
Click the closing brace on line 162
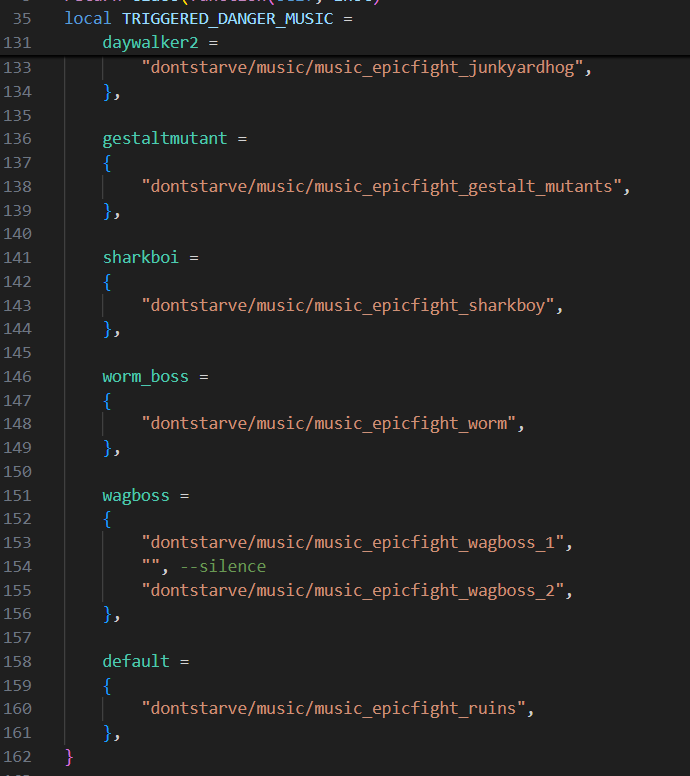[69, 757]
